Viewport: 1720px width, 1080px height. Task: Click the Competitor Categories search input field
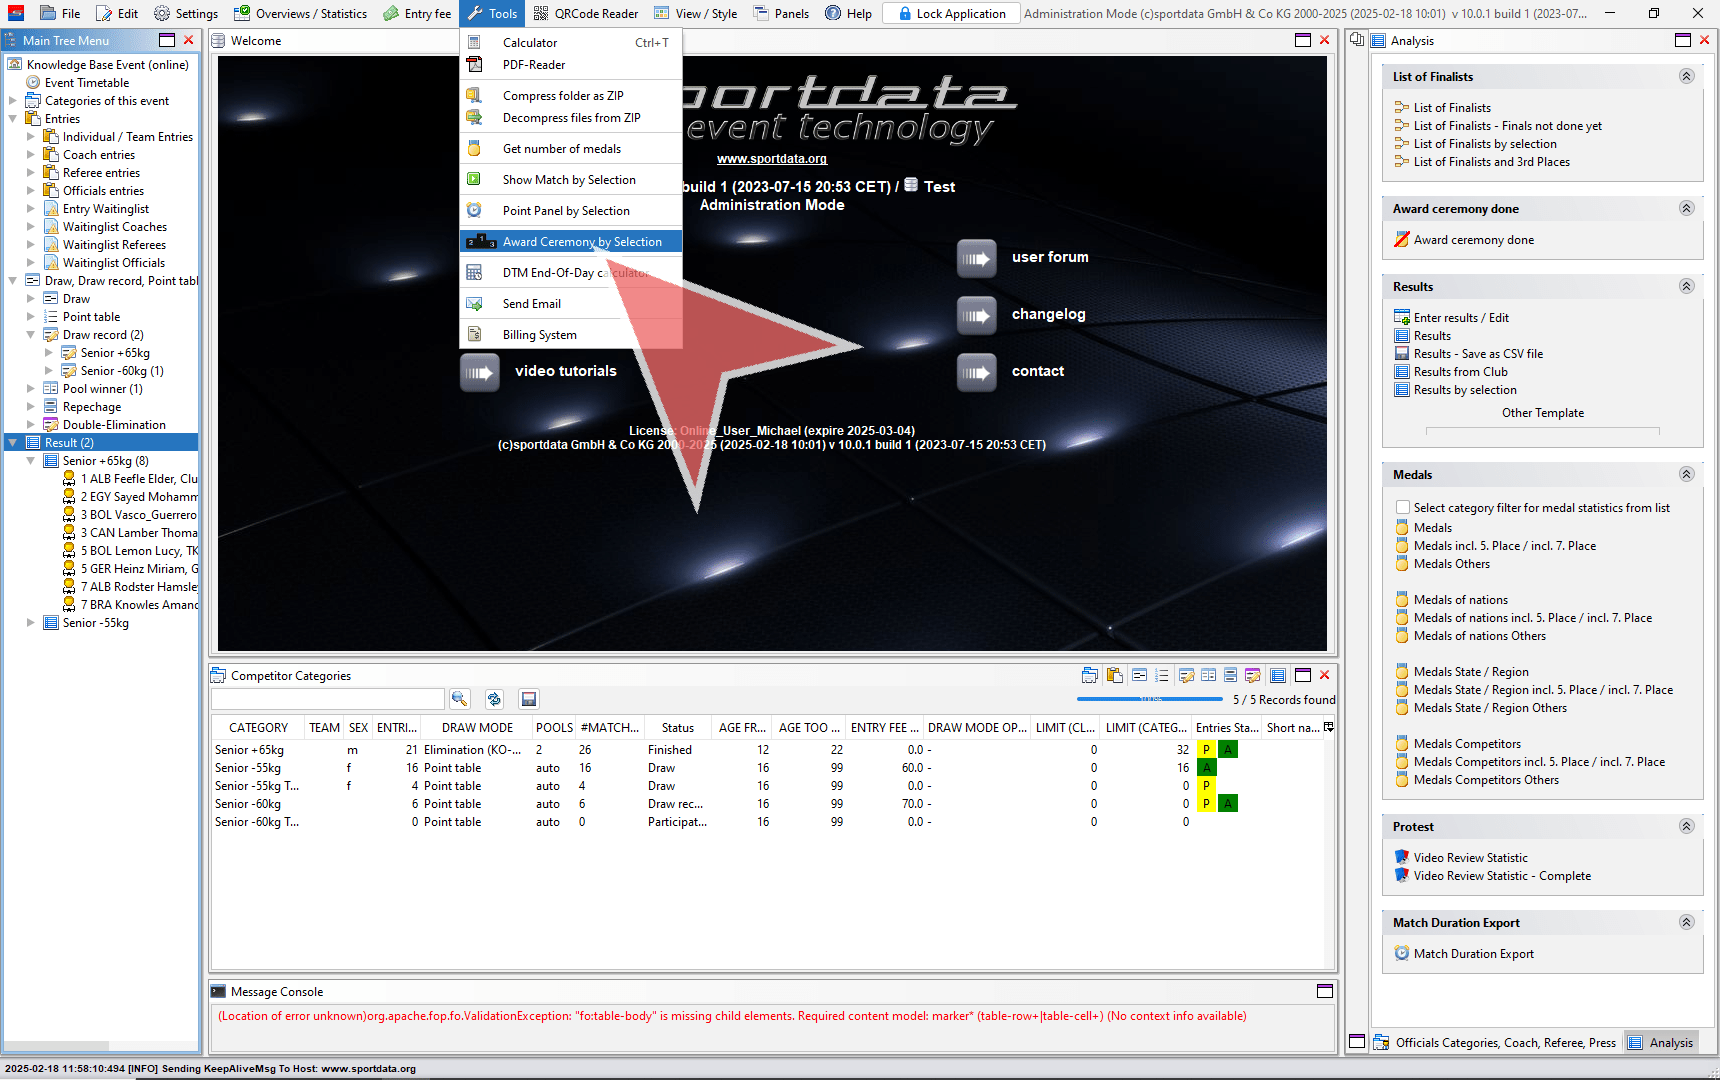tap(328, 699)
